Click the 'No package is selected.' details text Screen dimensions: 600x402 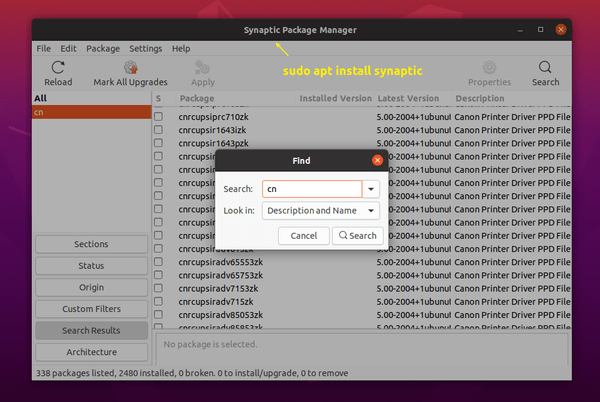click(210, 344)
